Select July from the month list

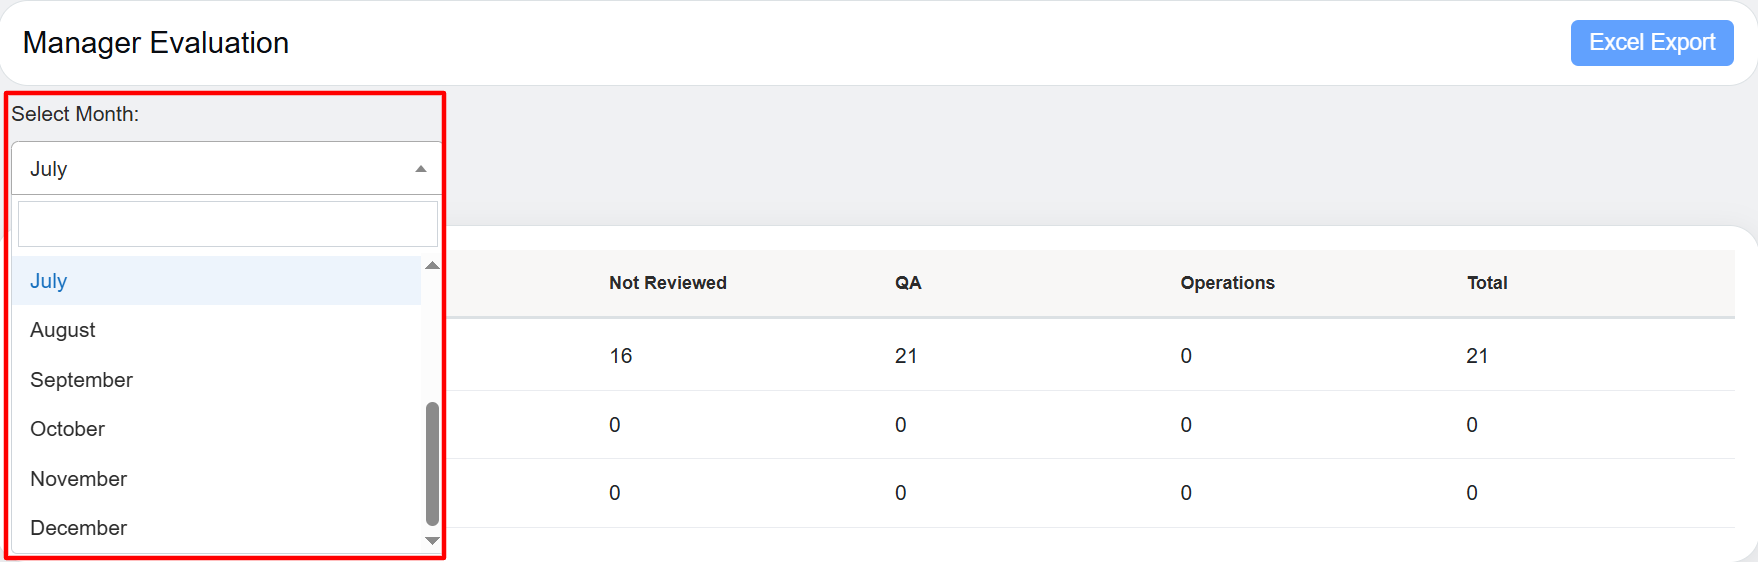[48, 281]
